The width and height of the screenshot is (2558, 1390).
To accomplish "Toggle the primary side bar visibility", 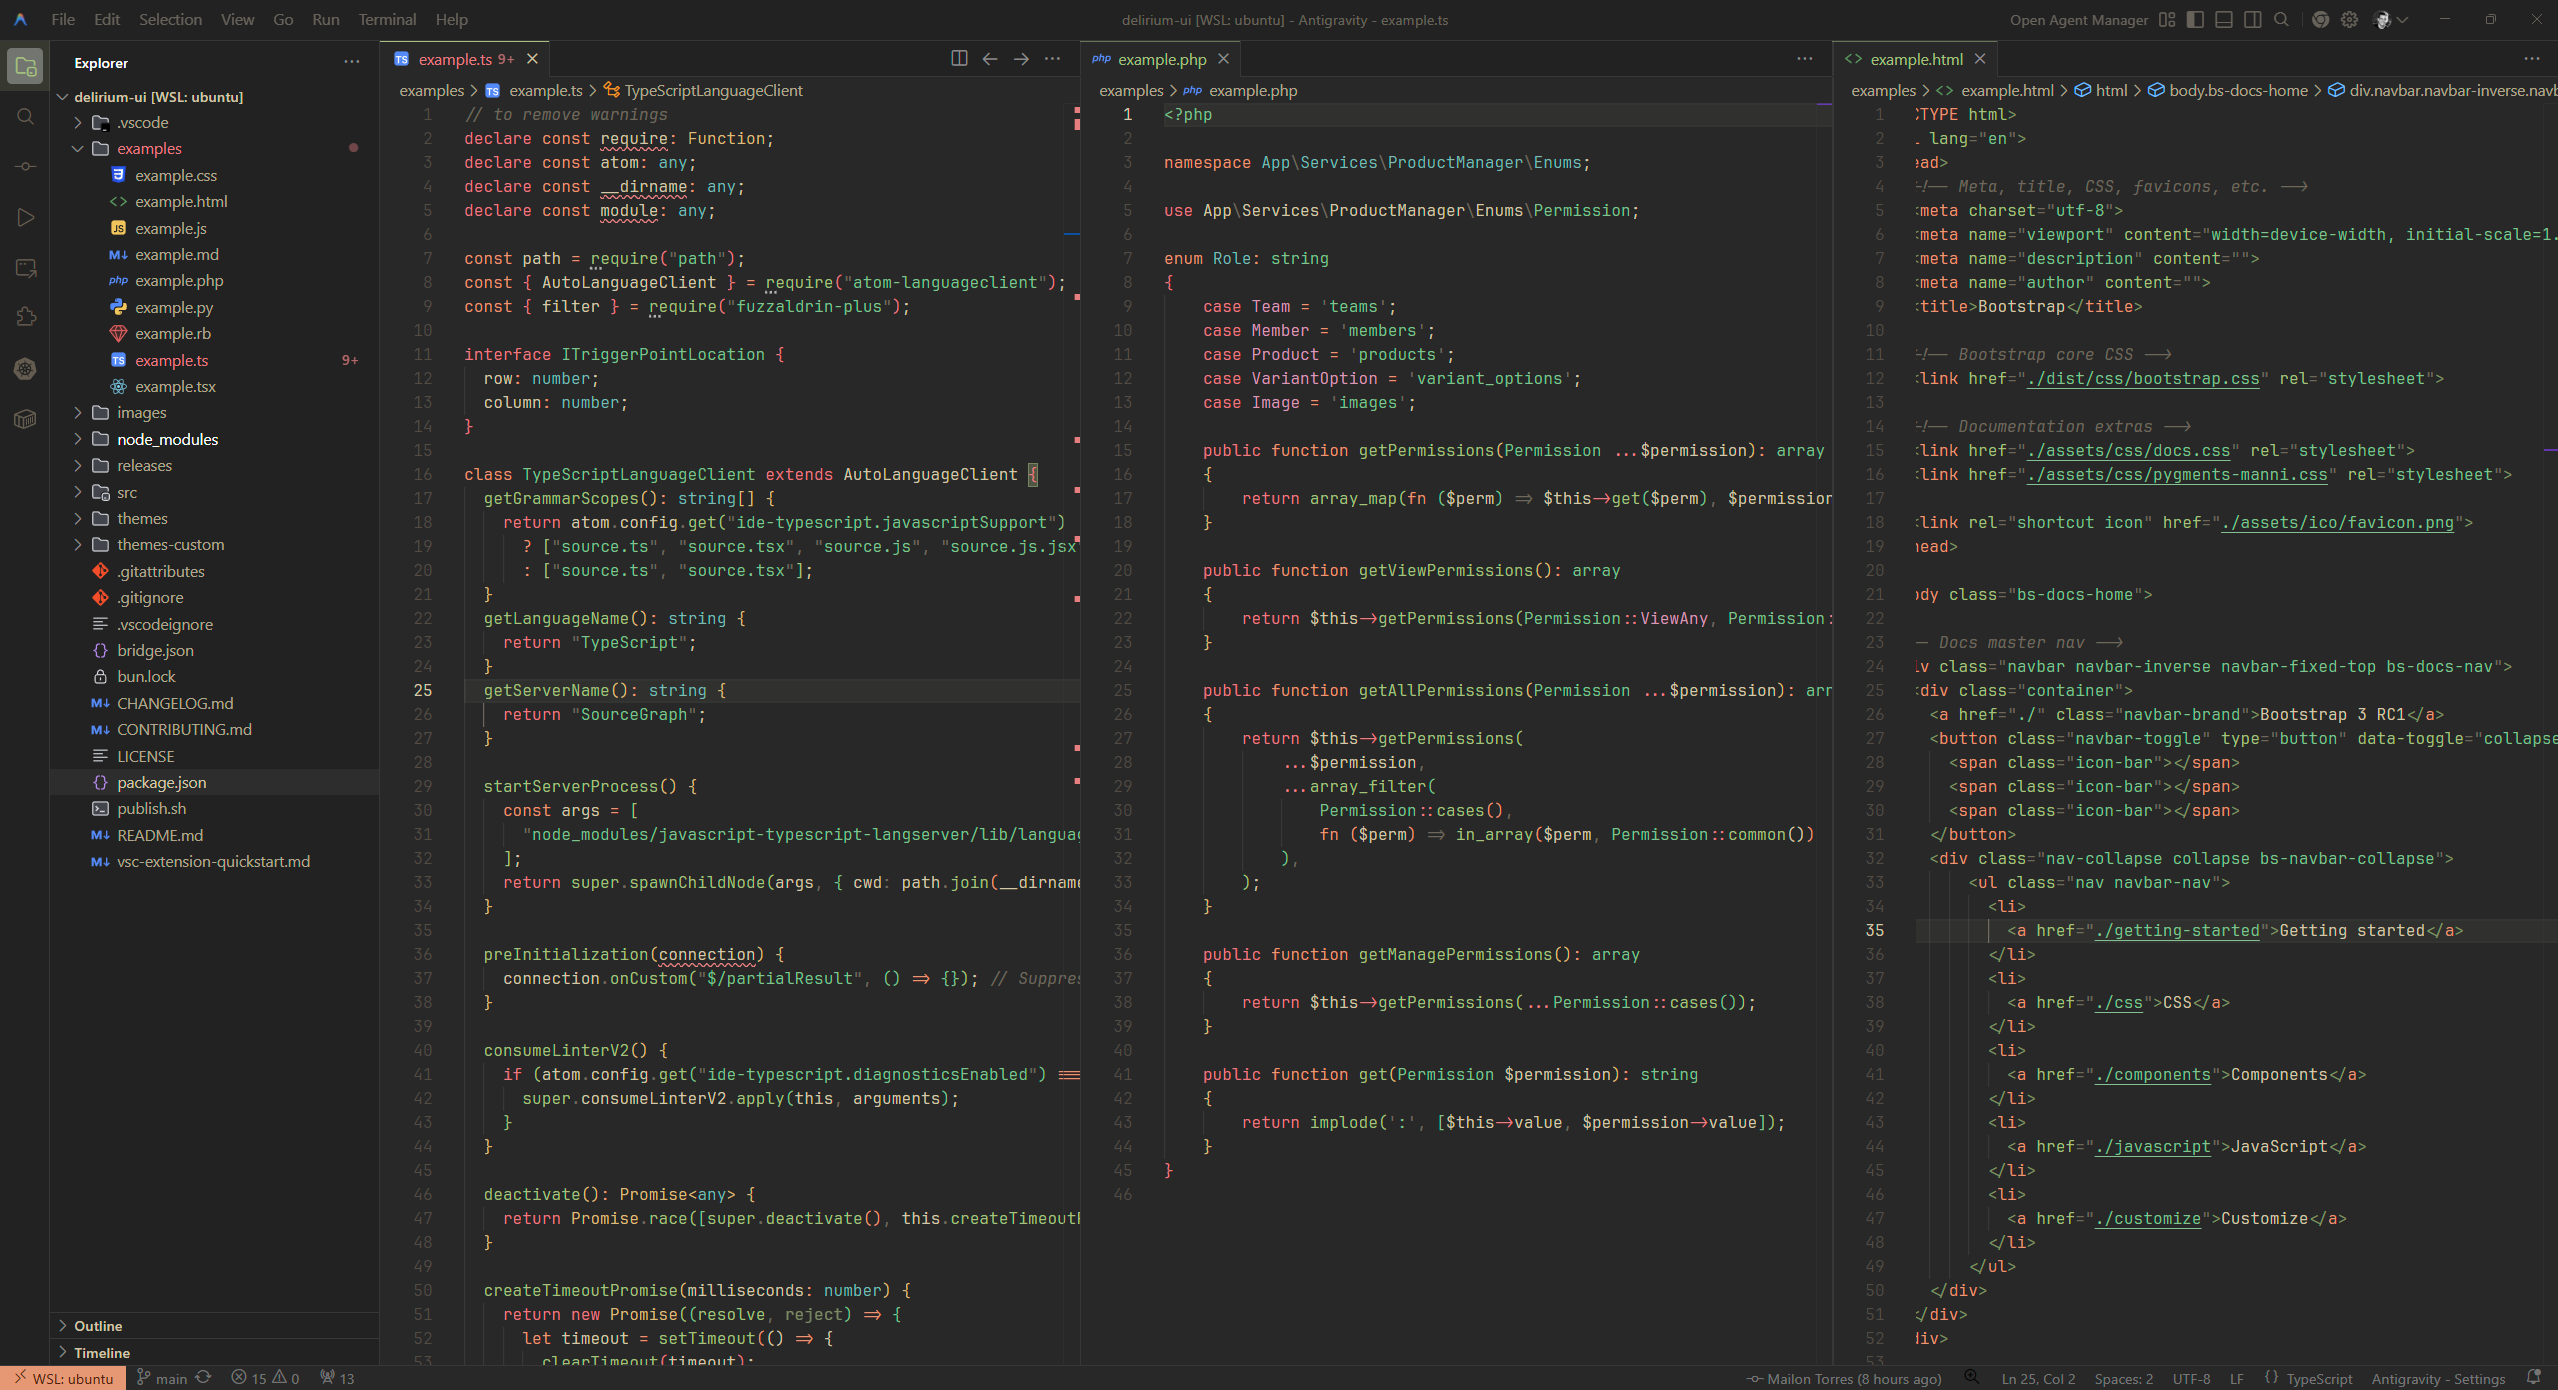I will pyautogui.click(x=2195, y=19).
